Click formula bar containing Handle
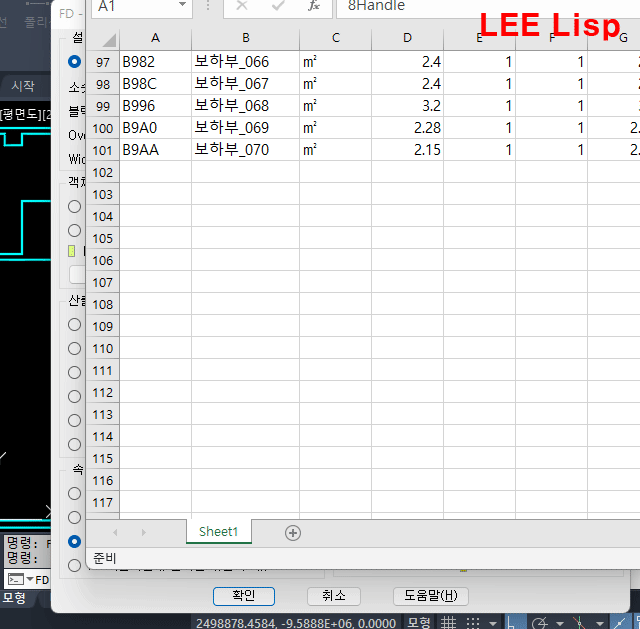The height and width of the screenshot is (629, 640). [488, 6]
